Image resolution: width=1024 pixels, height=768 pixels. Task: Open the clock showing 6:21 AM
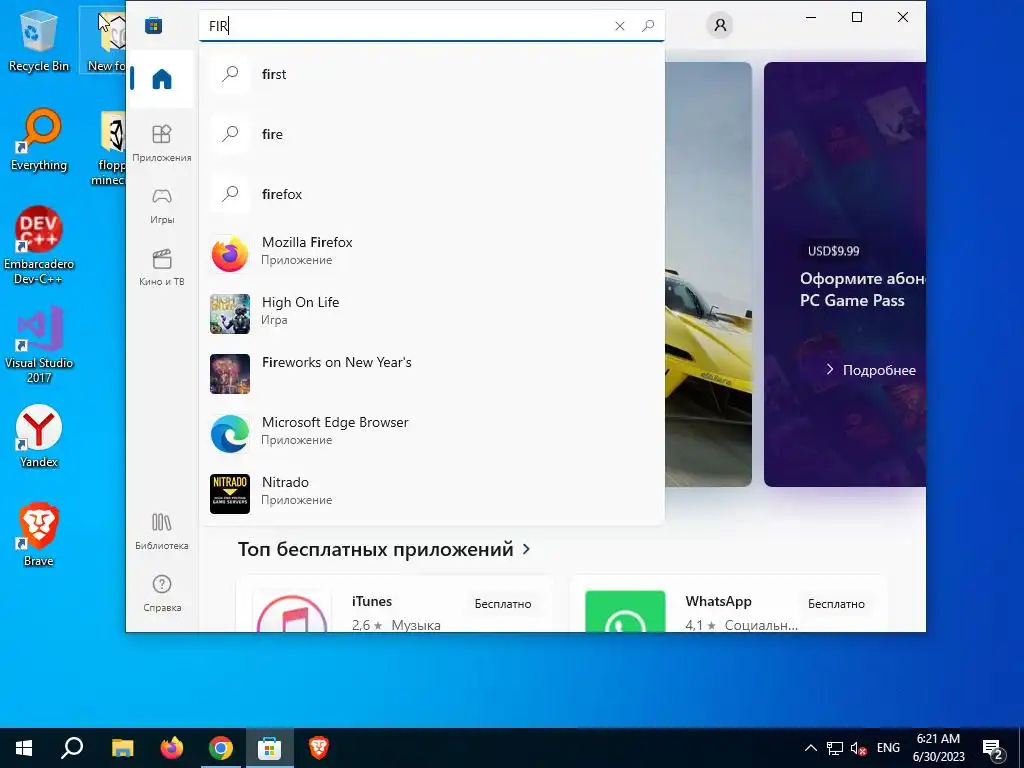coord(938,748)
